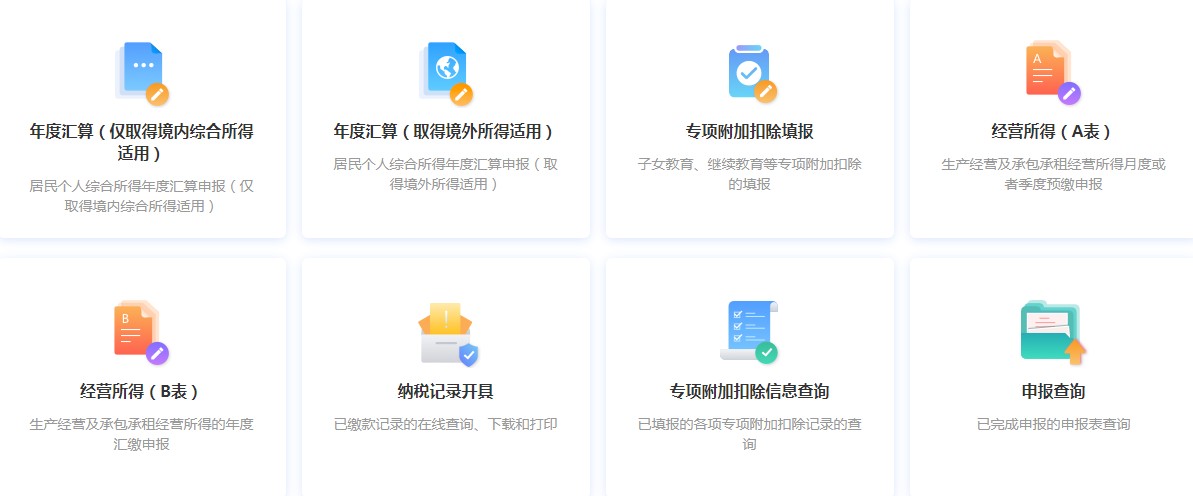This screenshot has height=496, width=1193.
Task: Click the orange B document icon
Action: 142,332
